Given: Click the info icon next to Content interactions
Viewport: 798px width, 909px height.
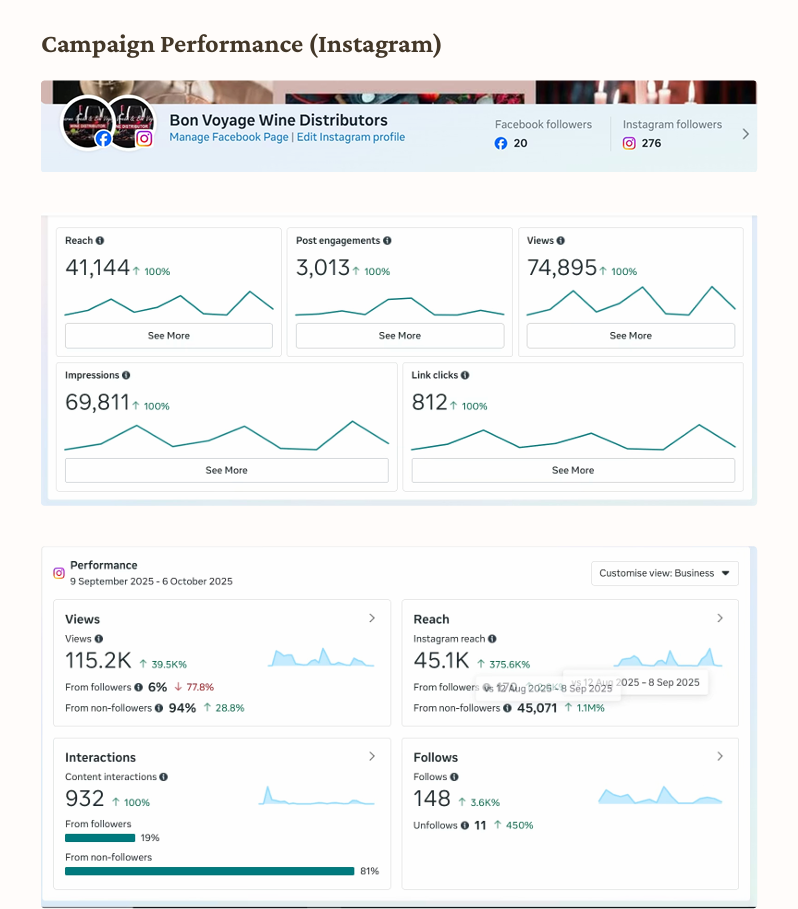Looking at the screenshot, I should (x=163, y=777).
